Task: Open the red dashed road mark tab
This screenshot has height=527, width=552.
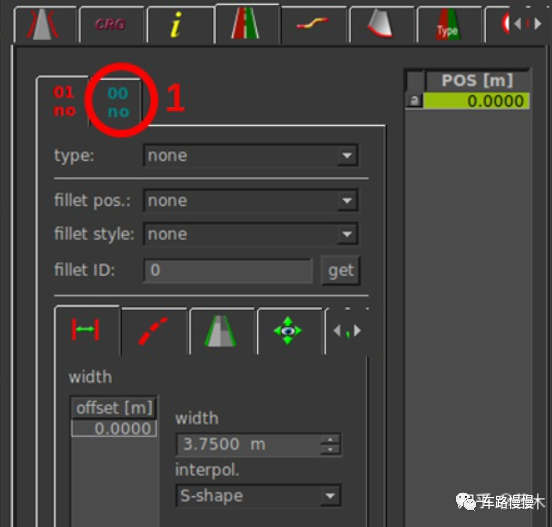Action: point(153,331)
